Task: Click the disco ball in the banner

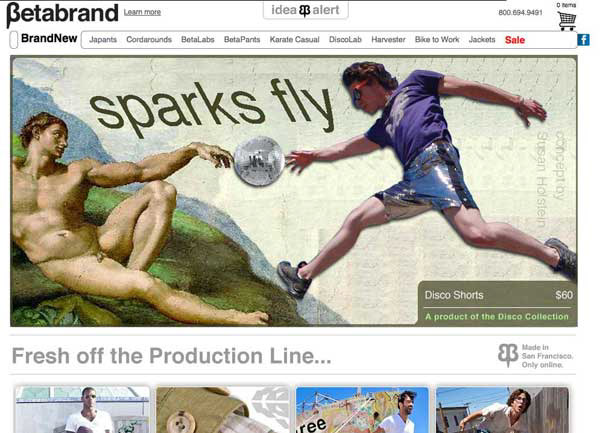Action: click(x=259, y=161)
